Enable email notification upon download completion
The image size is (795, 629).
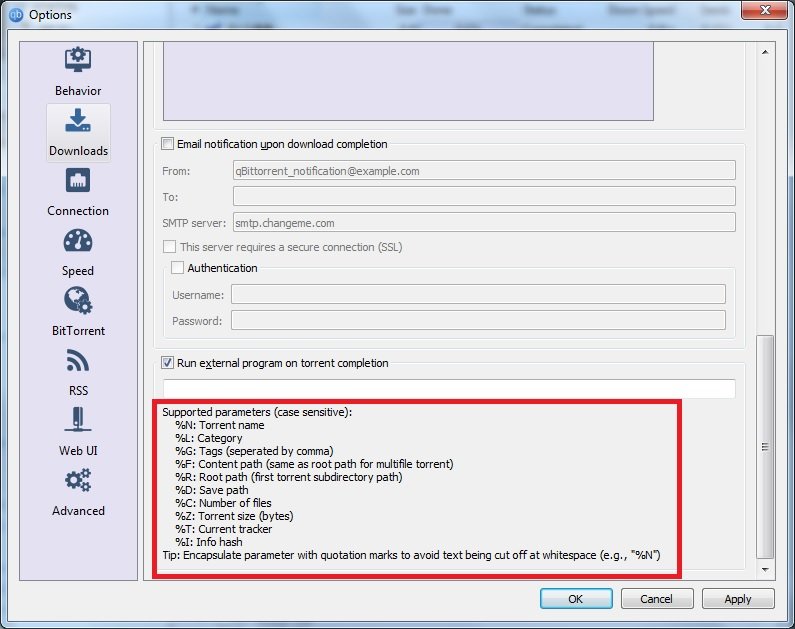point(168,144)
